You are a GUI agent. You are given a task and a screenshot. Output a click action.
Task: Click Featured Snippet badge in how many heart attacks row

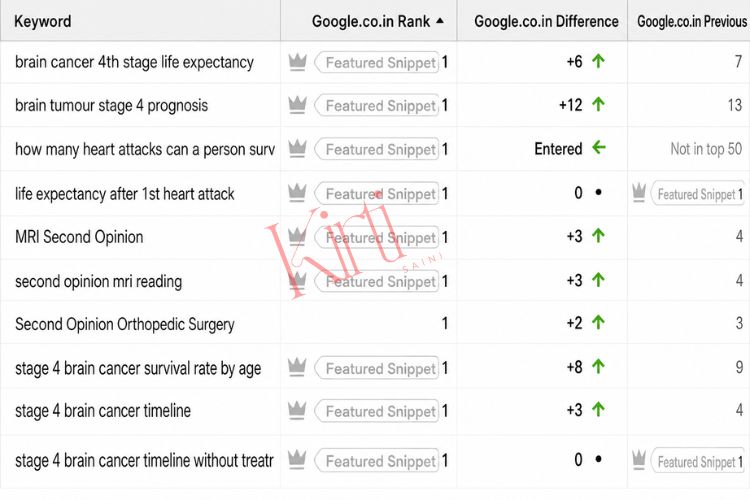pyautogui.click(x=377, y=149)
